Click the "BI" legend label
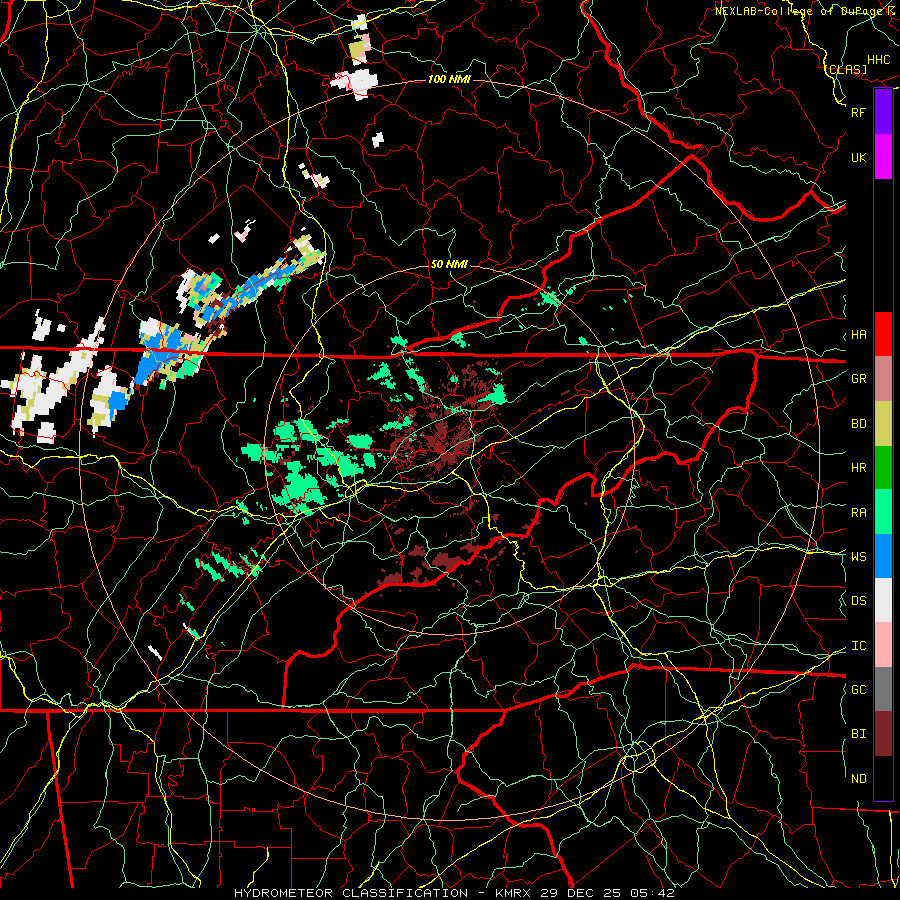 coord(858,734)
